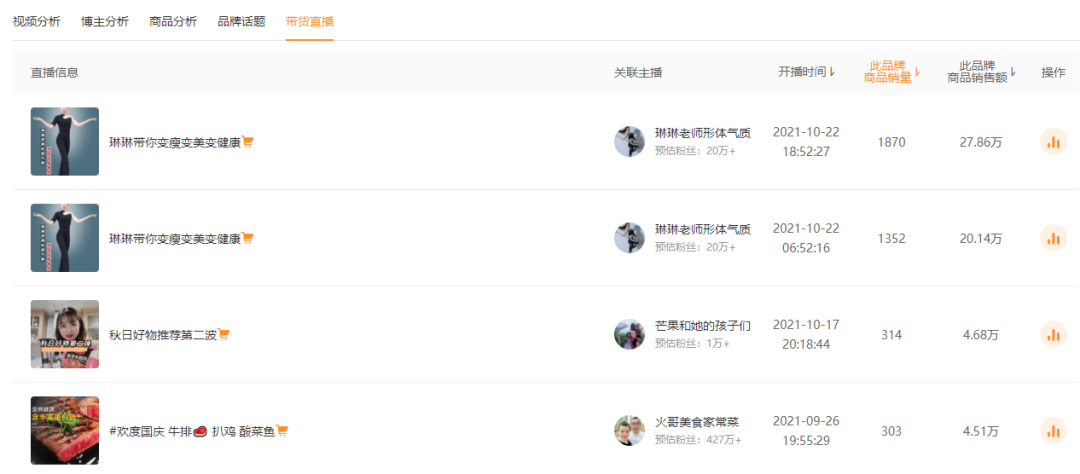Click 芒果和她的孩子们 host avatar
The height and width of the screenshot is (474, 1080).
(x=629, y=334)
